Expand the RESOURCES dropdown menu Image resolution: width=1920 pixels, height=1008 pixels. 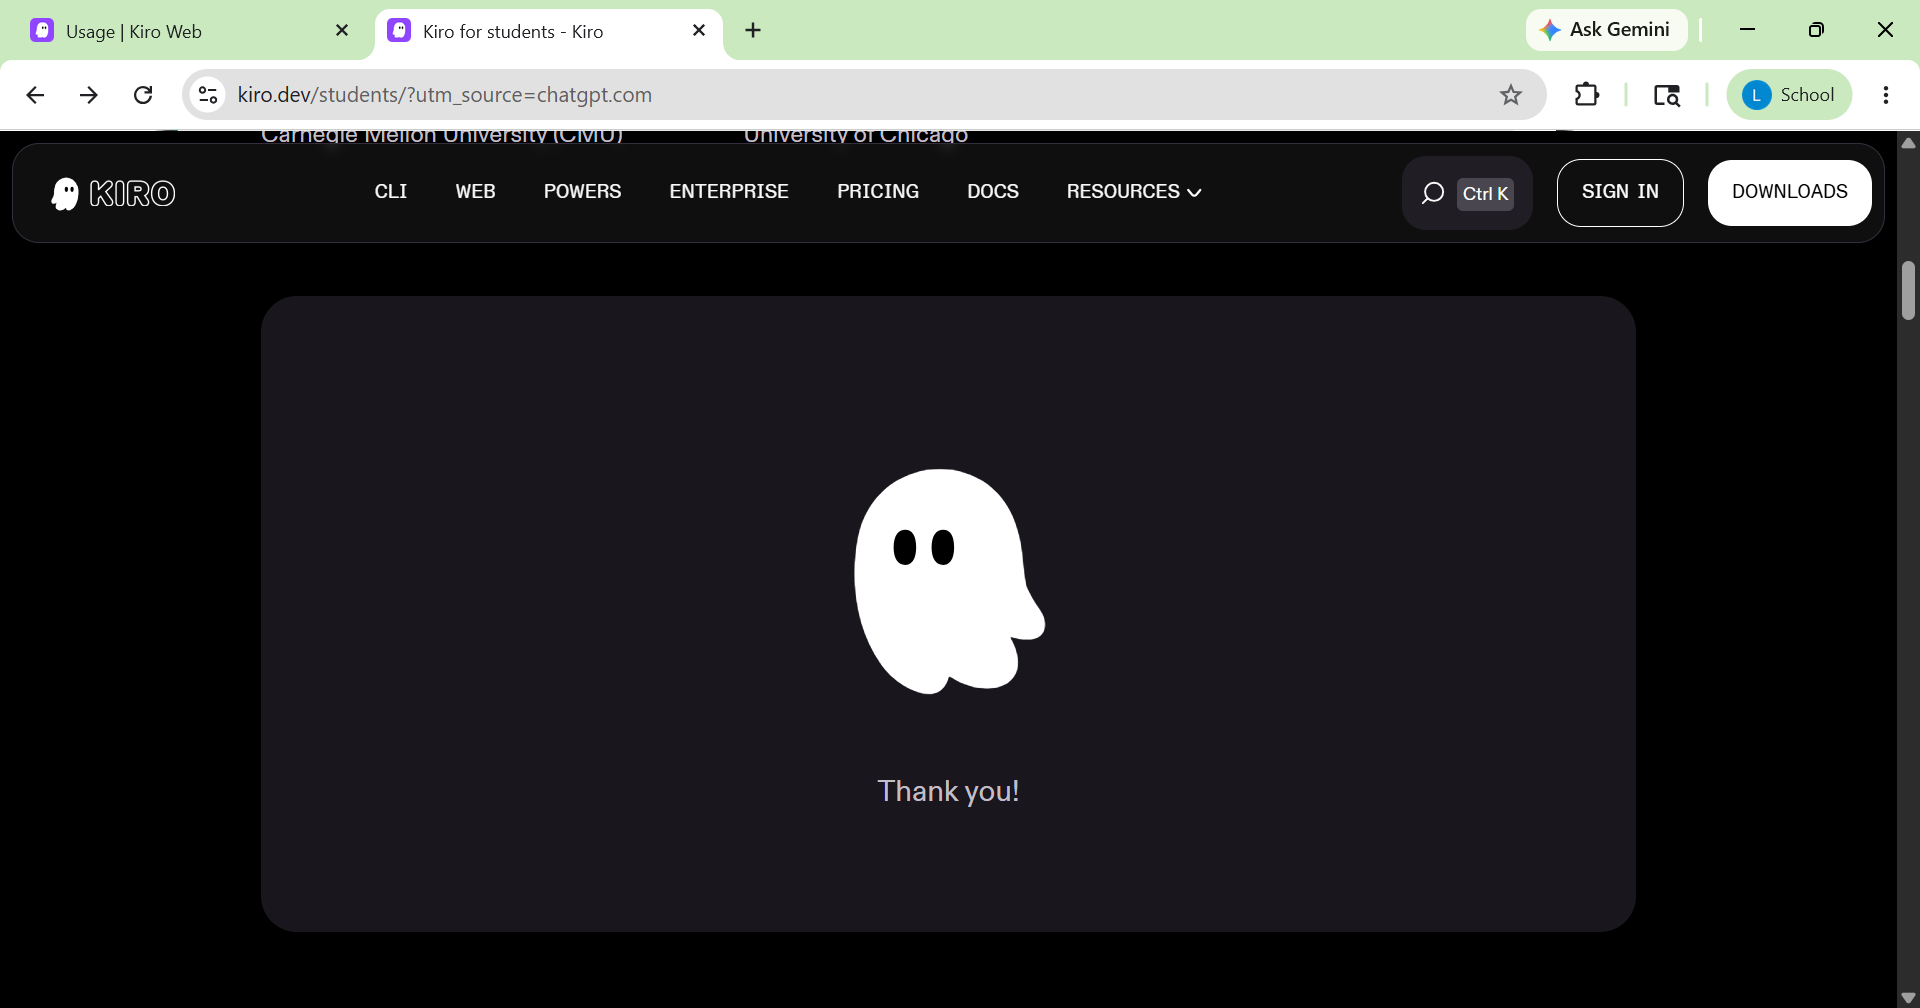[x=1133, y=191]
